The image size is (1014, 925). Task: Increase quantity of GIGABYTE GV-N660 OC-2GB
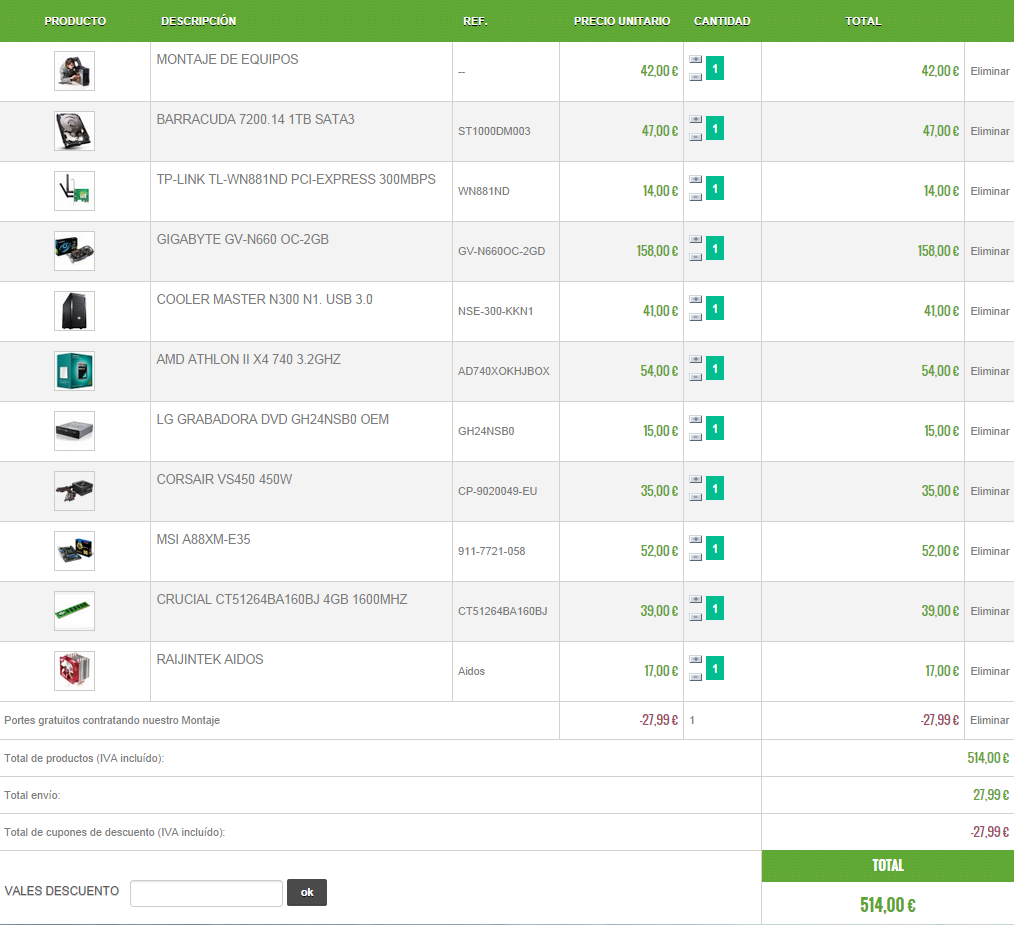click(695, 239)
